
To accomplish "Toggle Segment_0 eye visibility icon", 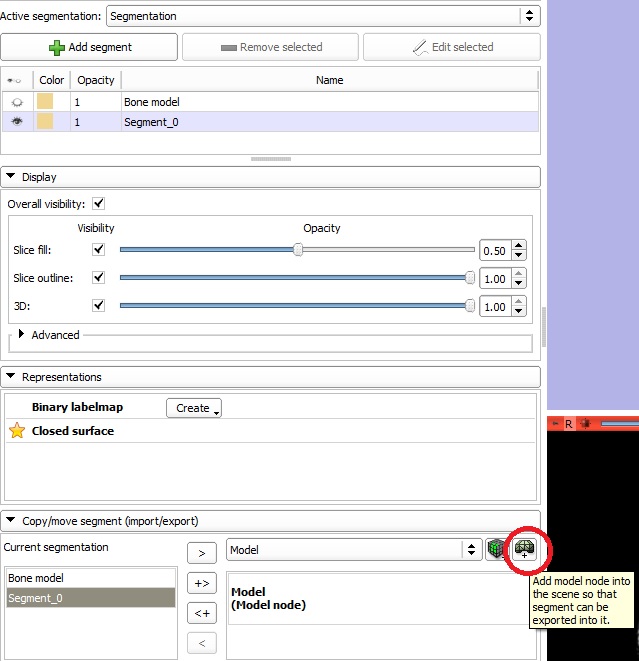I will (17, 121).
